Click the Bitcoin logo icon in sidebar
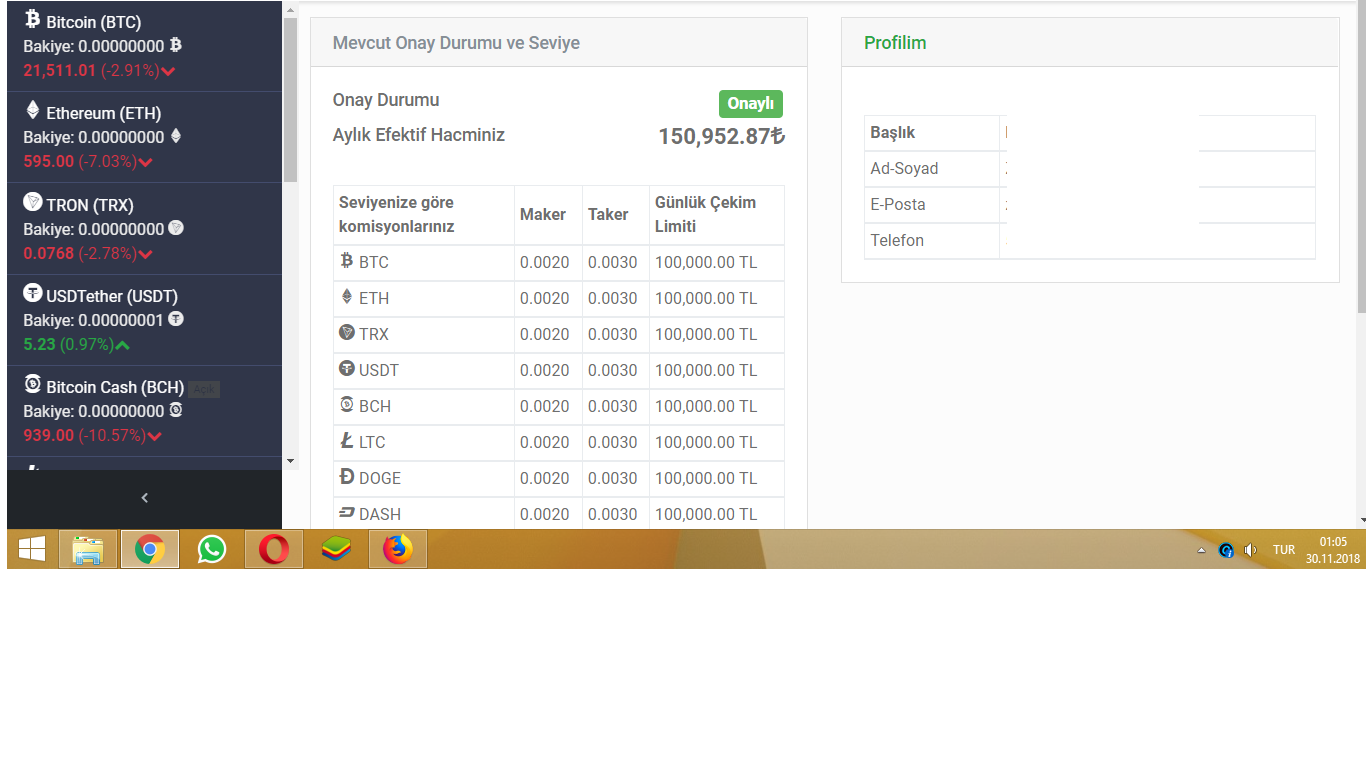The width and height of the screenshot is (1366, 768). coord(33,19)
